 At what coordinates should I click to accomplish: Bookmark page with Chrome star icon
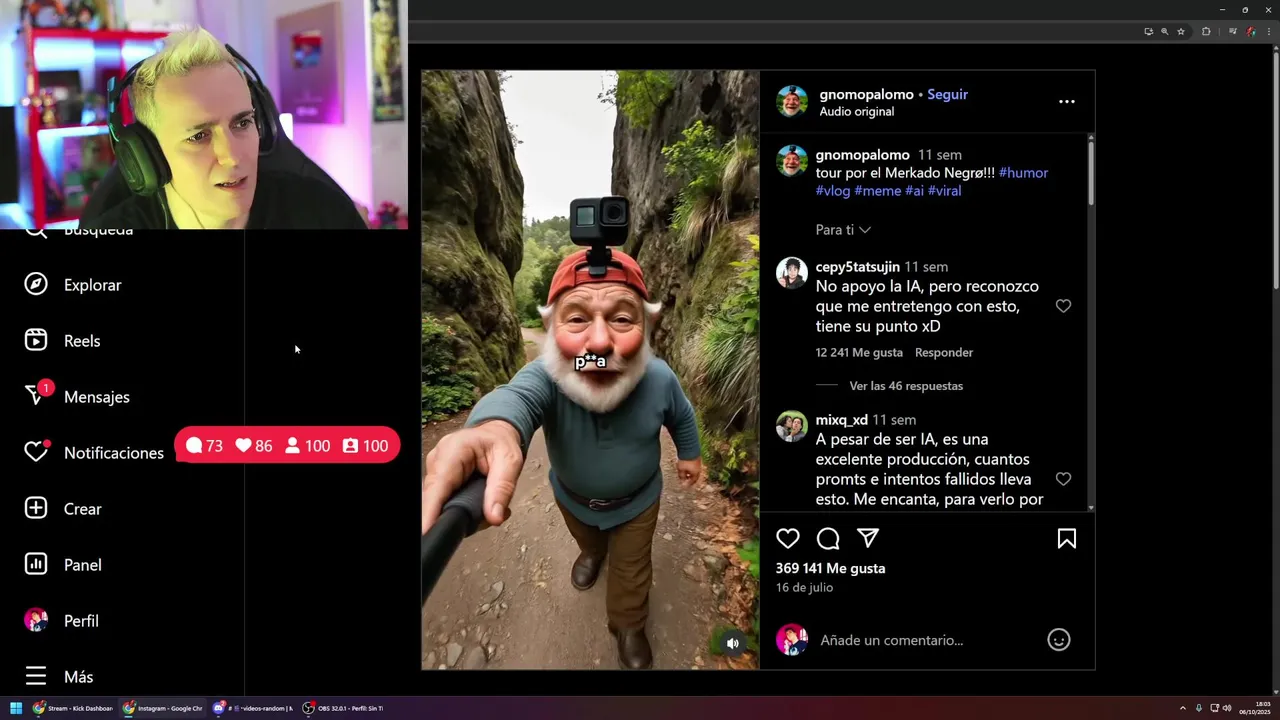tap(1181, 32)
